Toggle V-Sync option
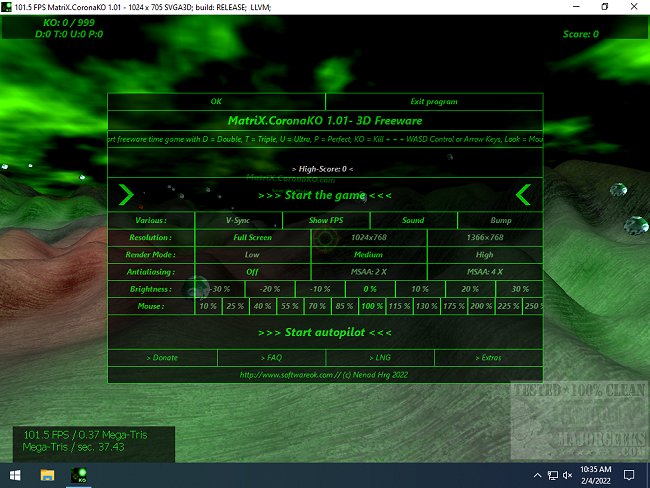 (x=238, y=220)
